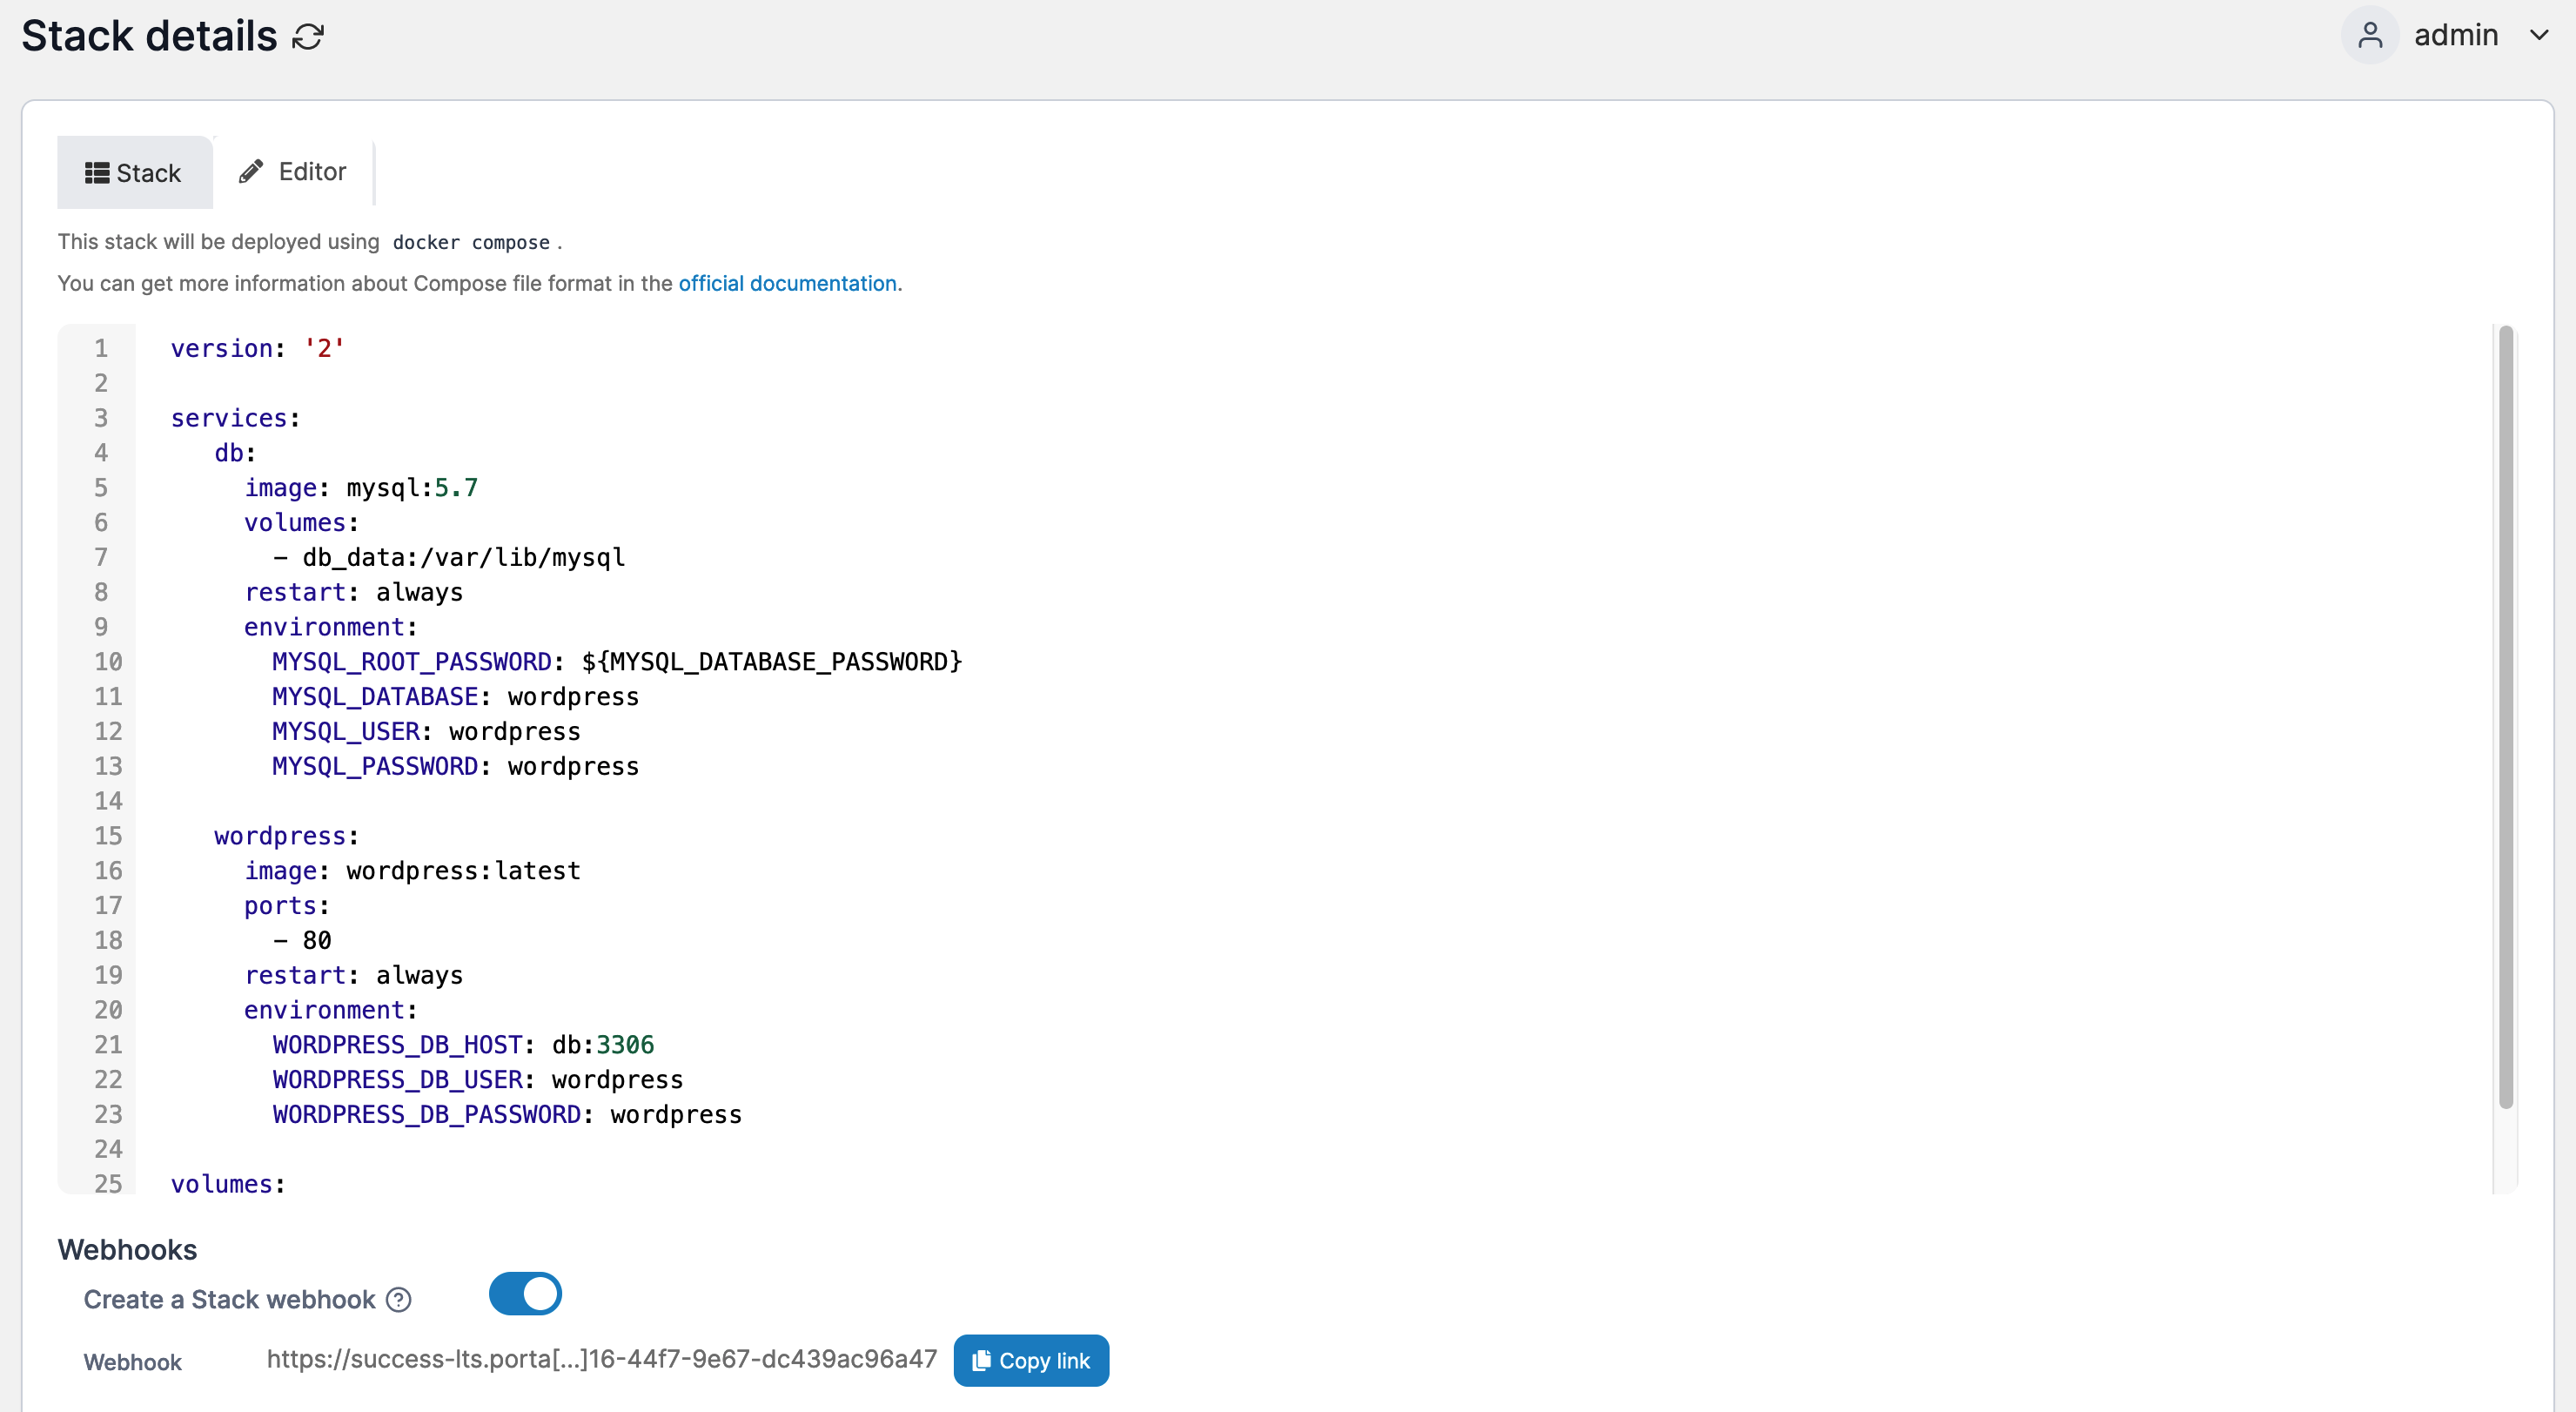Click the refresh icon next to Stack details

point(308,37)
